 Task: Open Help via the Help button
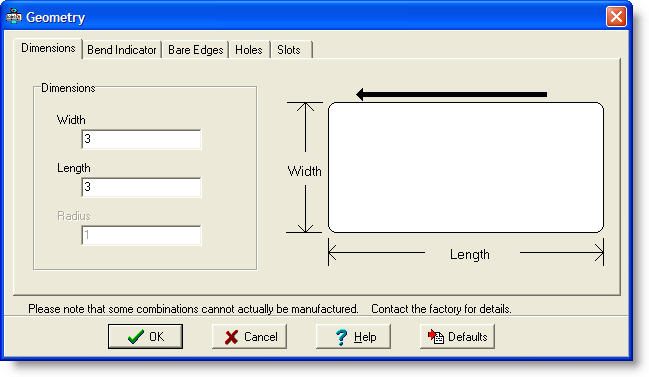coord(353,336)
